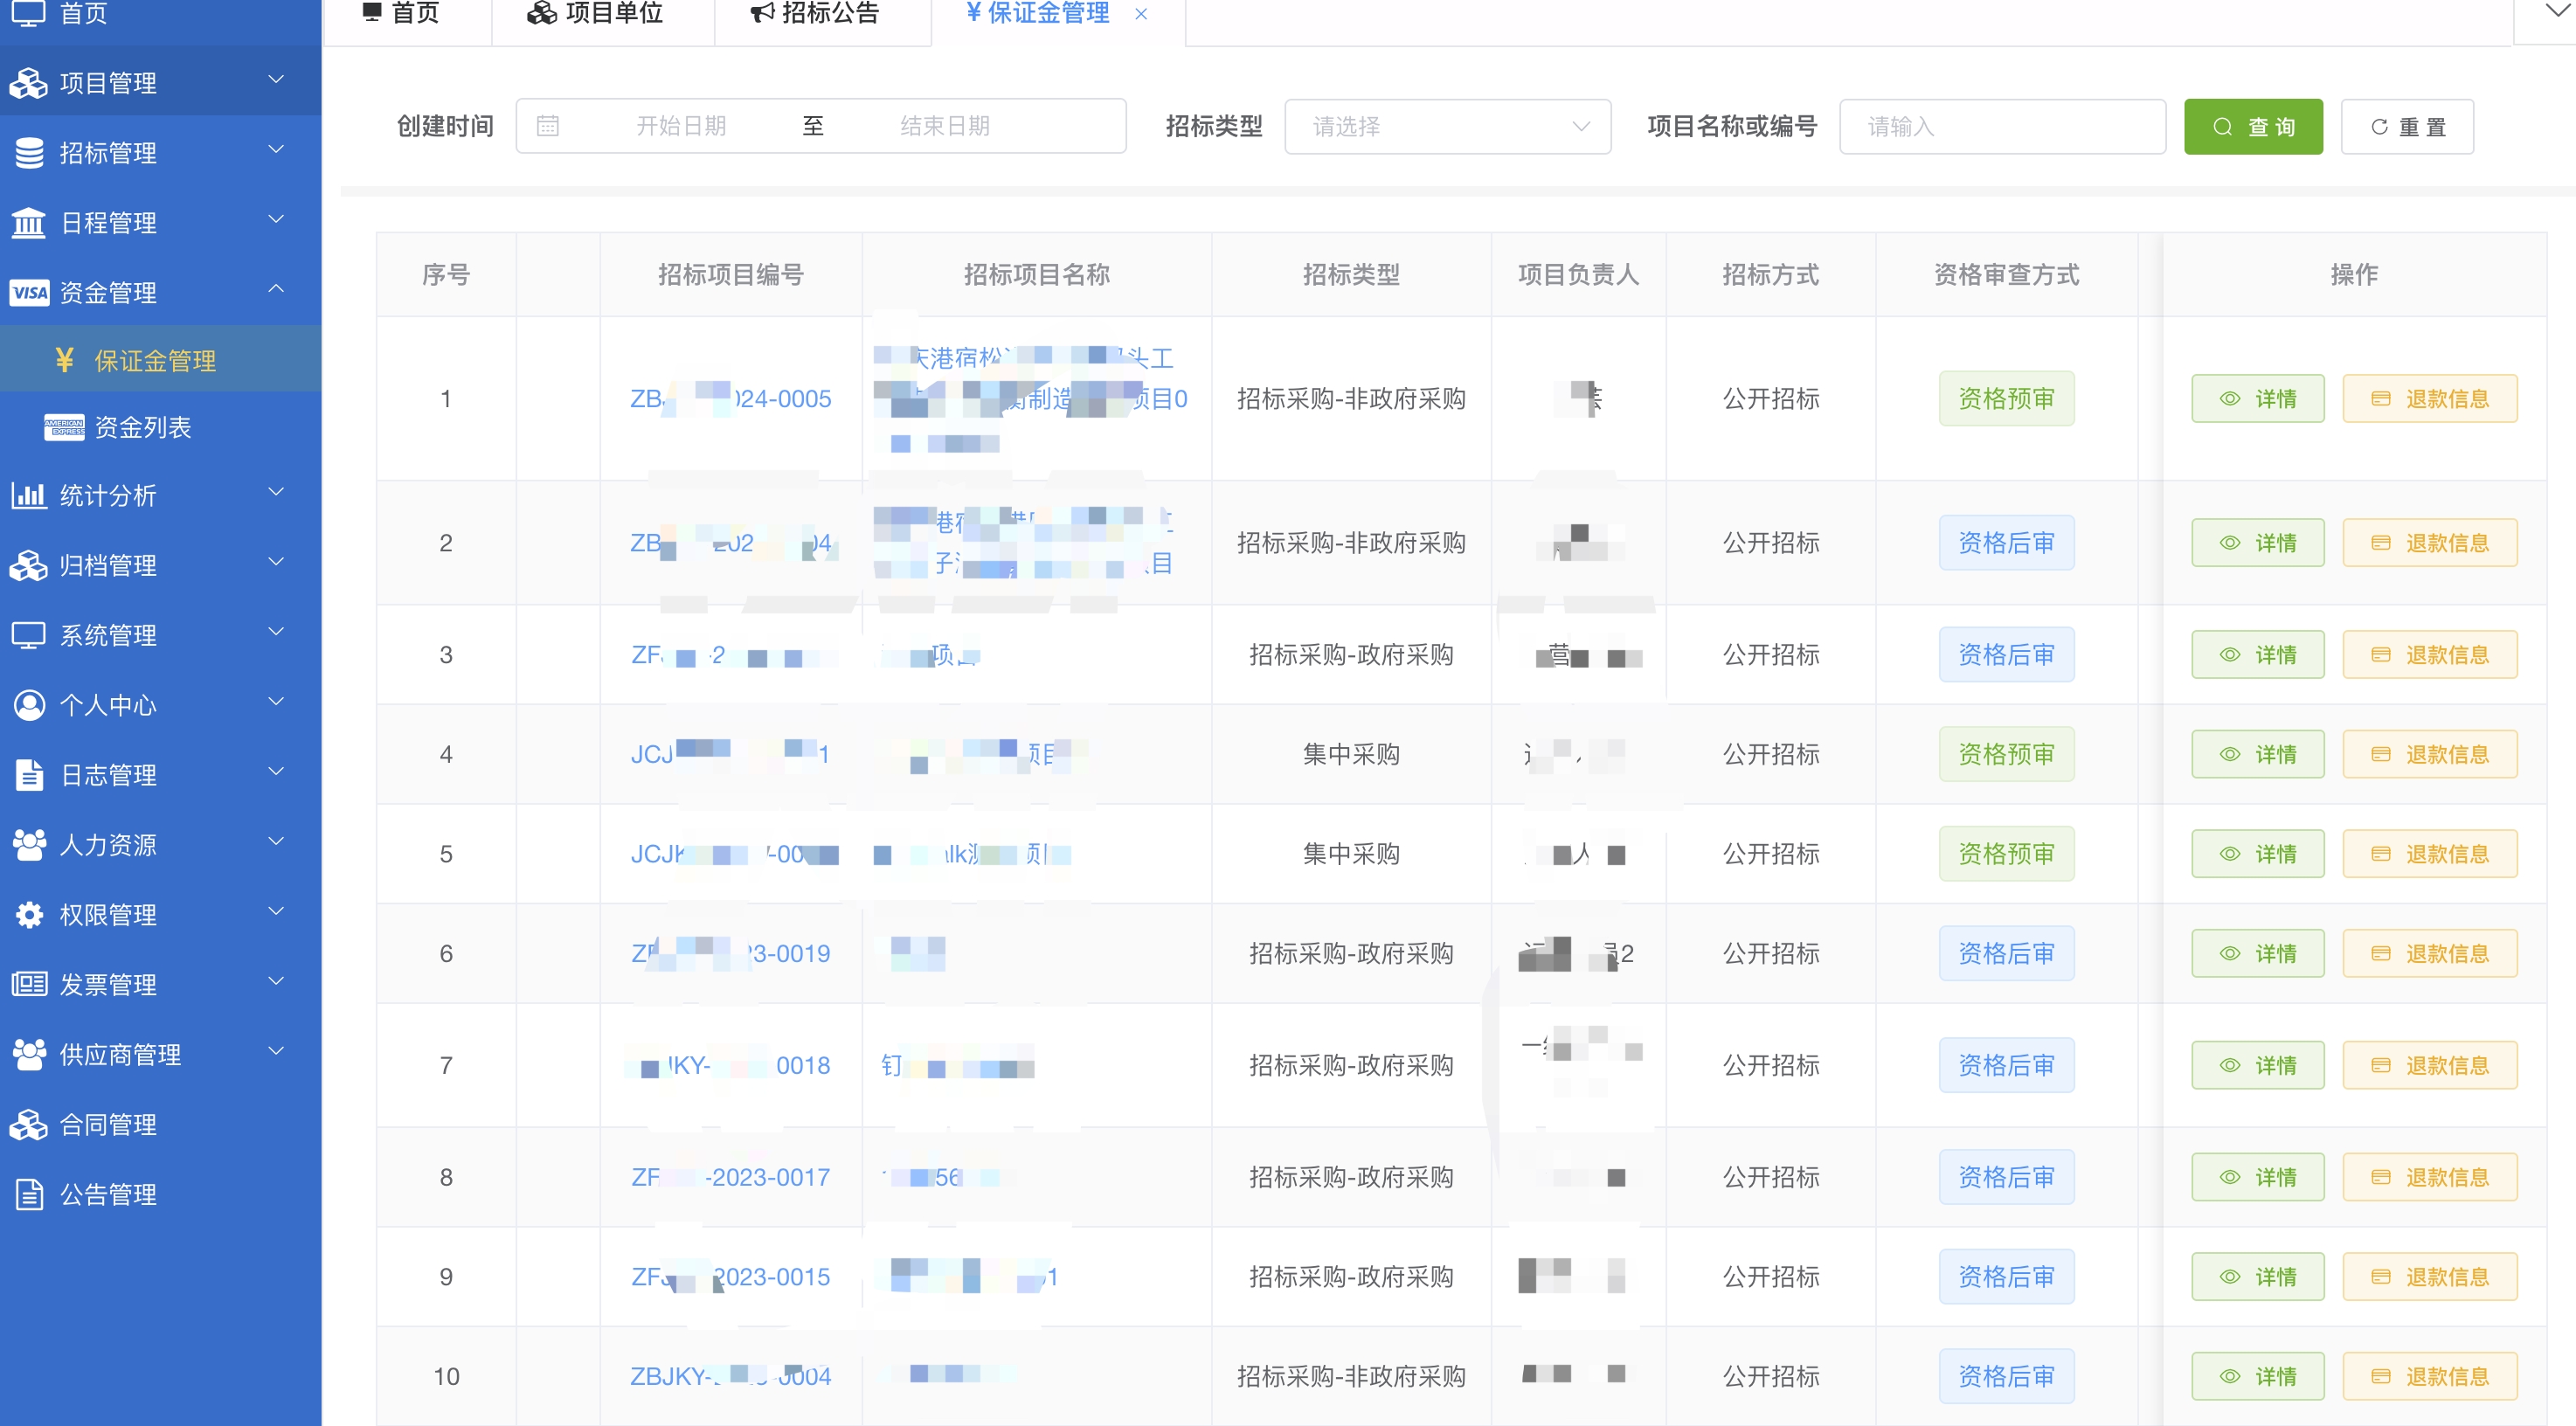Click the 操作 column header
The height and width of the screenshot is (1426, 2576).
[2354, 275]
